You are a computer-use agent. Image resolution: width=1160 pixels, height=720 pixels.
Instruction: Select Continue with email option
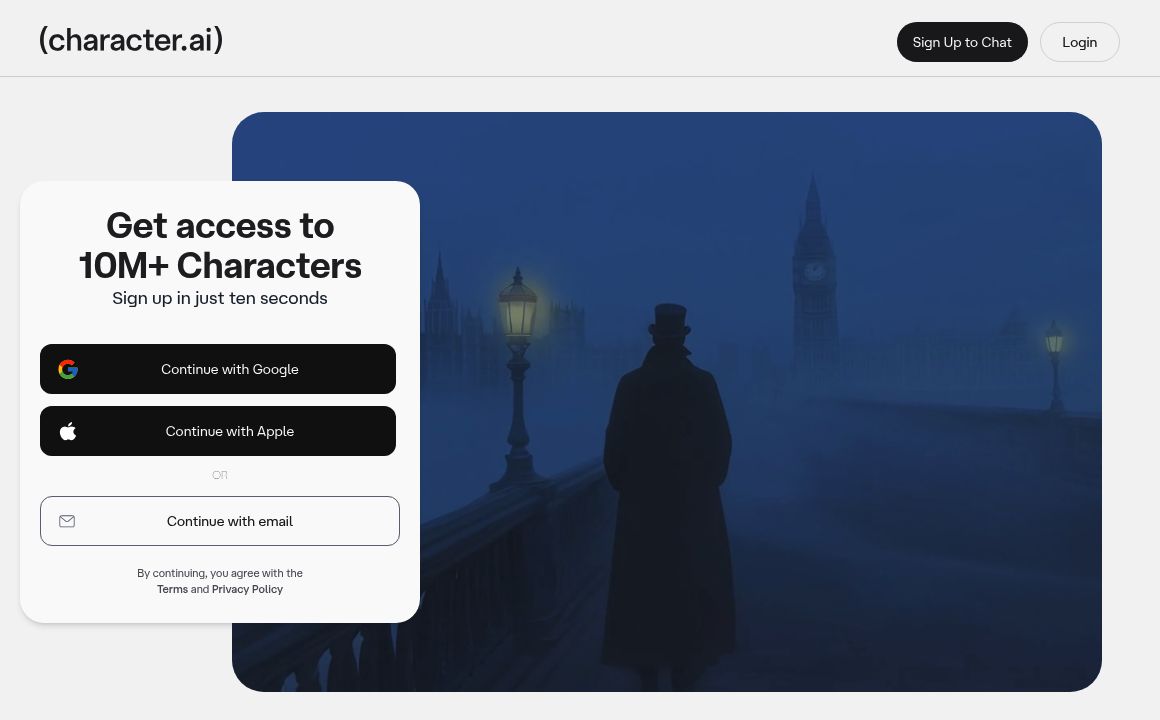point(220,521)
